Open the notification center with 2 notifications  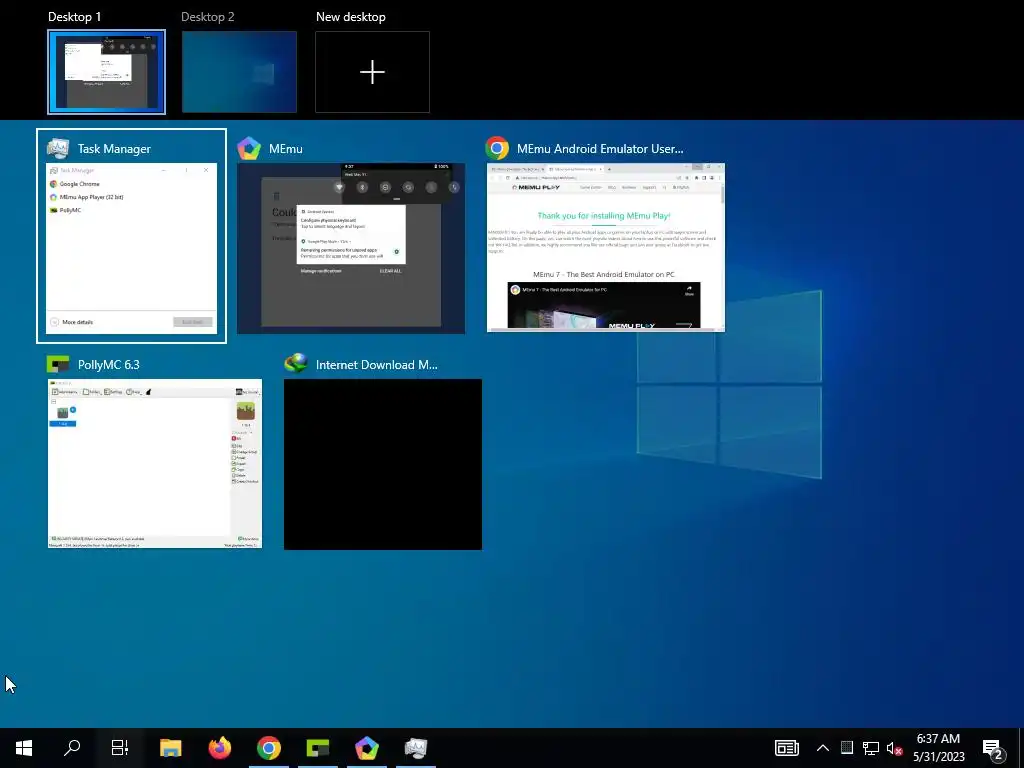pyautogui.click(x=993, y=749)
